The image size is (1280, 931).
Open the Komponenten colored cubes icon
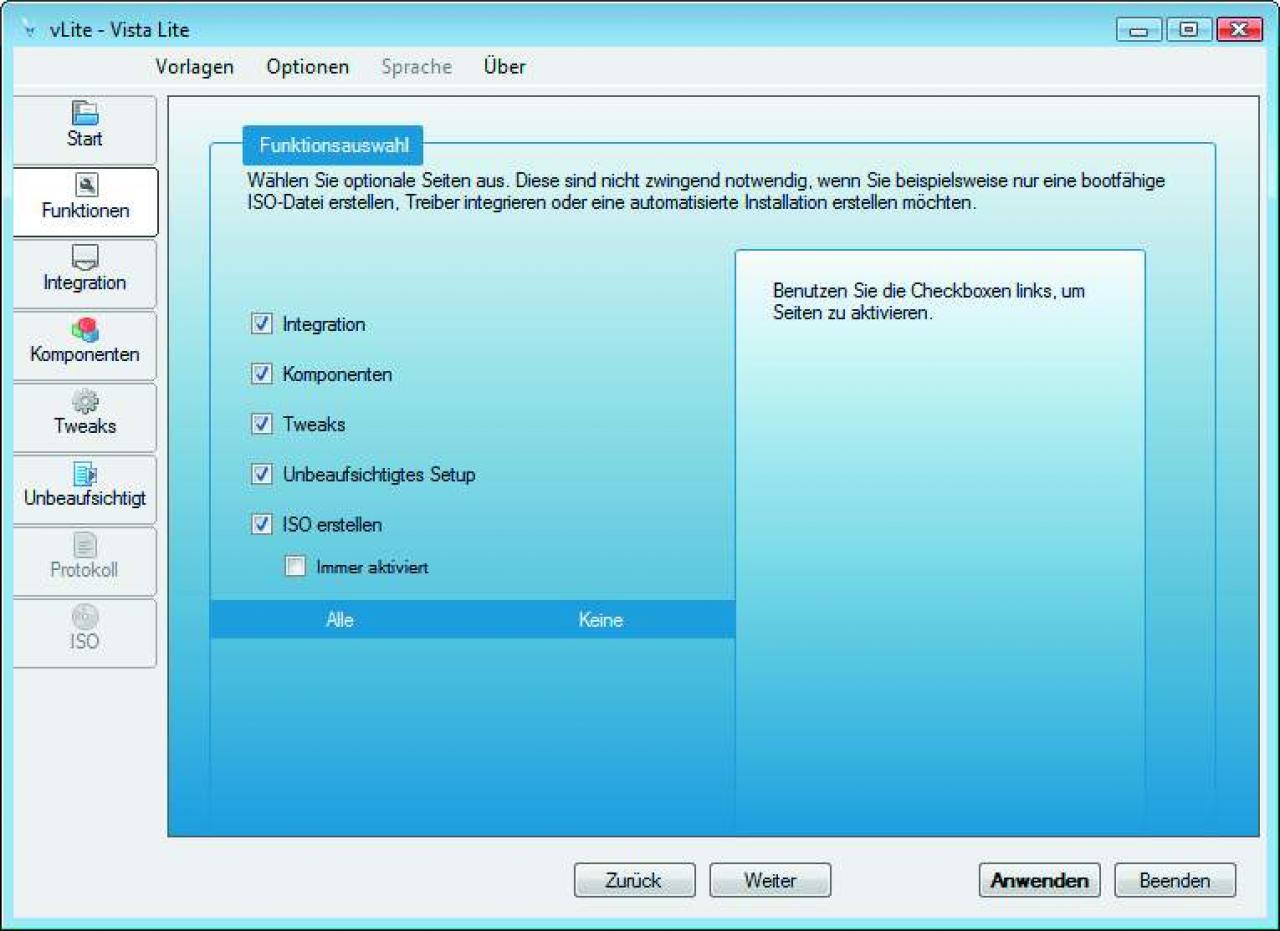coord(85,329)
